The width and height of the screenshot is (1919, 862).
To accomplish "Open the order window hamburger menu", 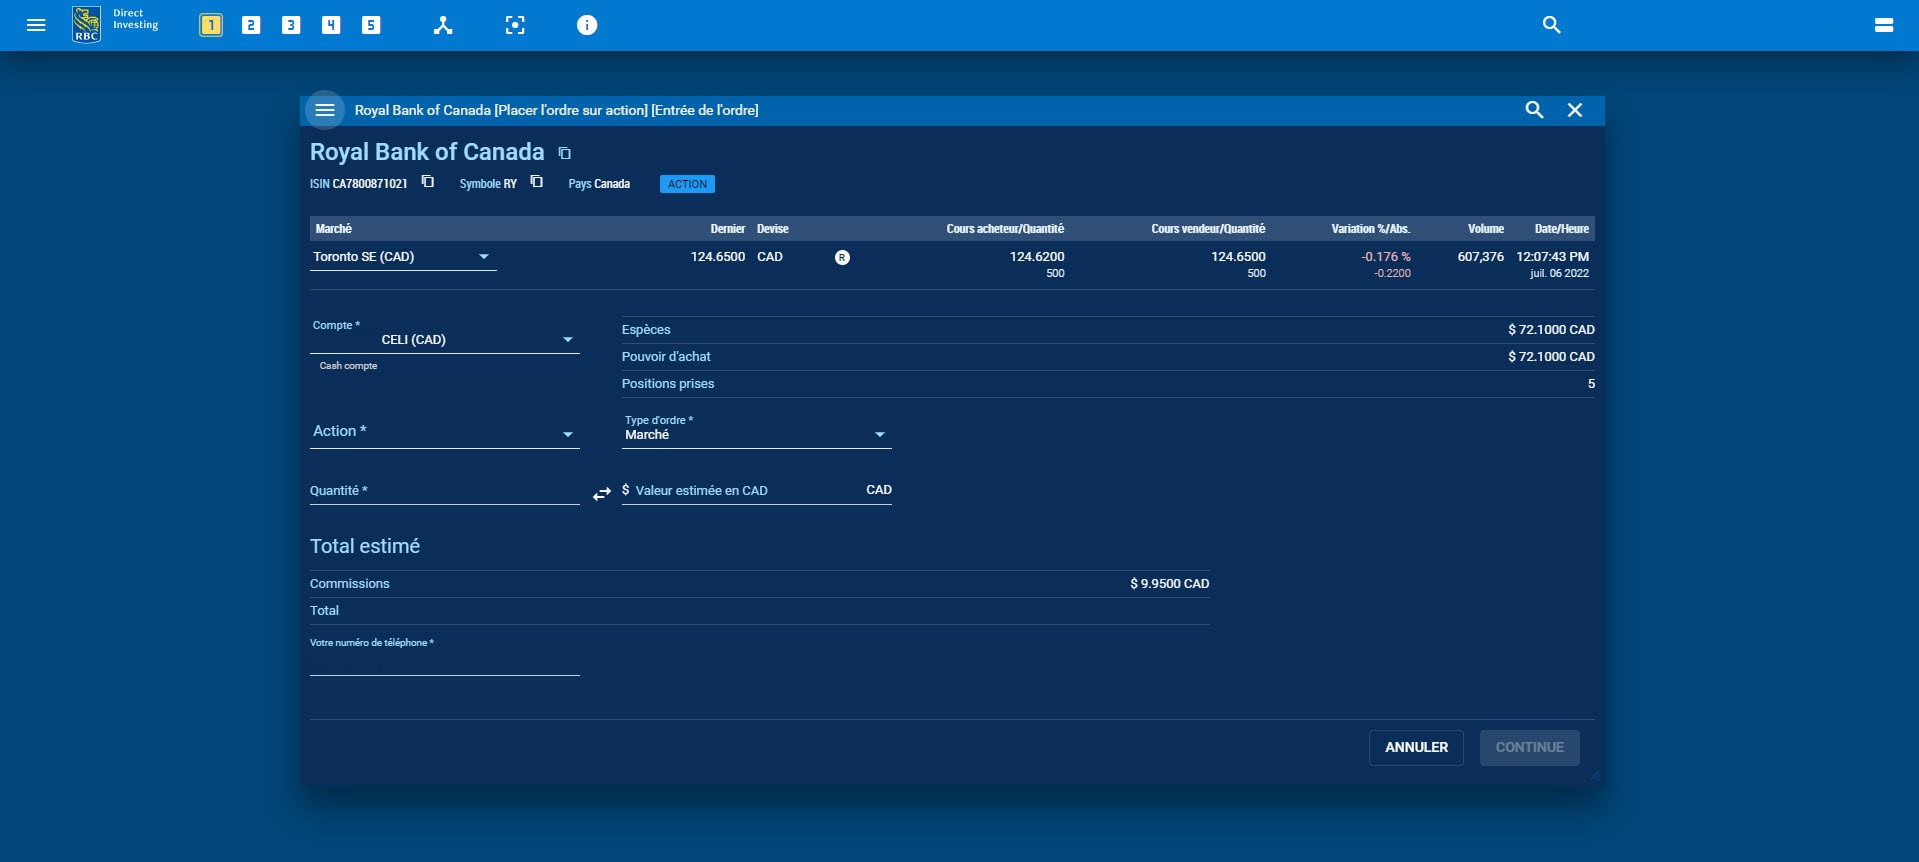I will coord(325,110).
